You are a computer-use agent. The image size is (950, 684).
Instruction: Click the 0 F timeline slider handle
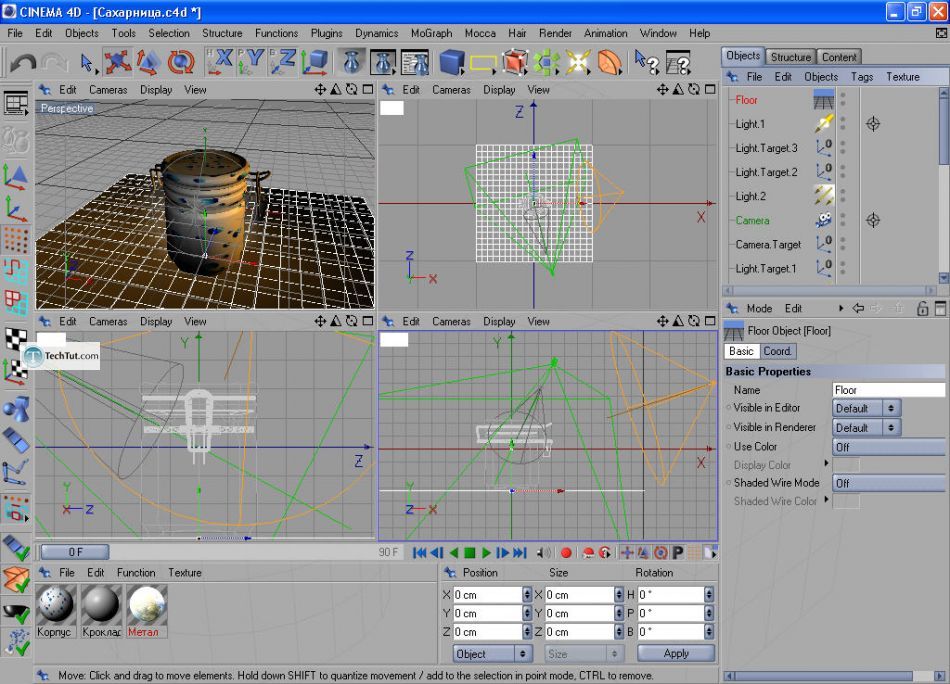click(75, 552)
